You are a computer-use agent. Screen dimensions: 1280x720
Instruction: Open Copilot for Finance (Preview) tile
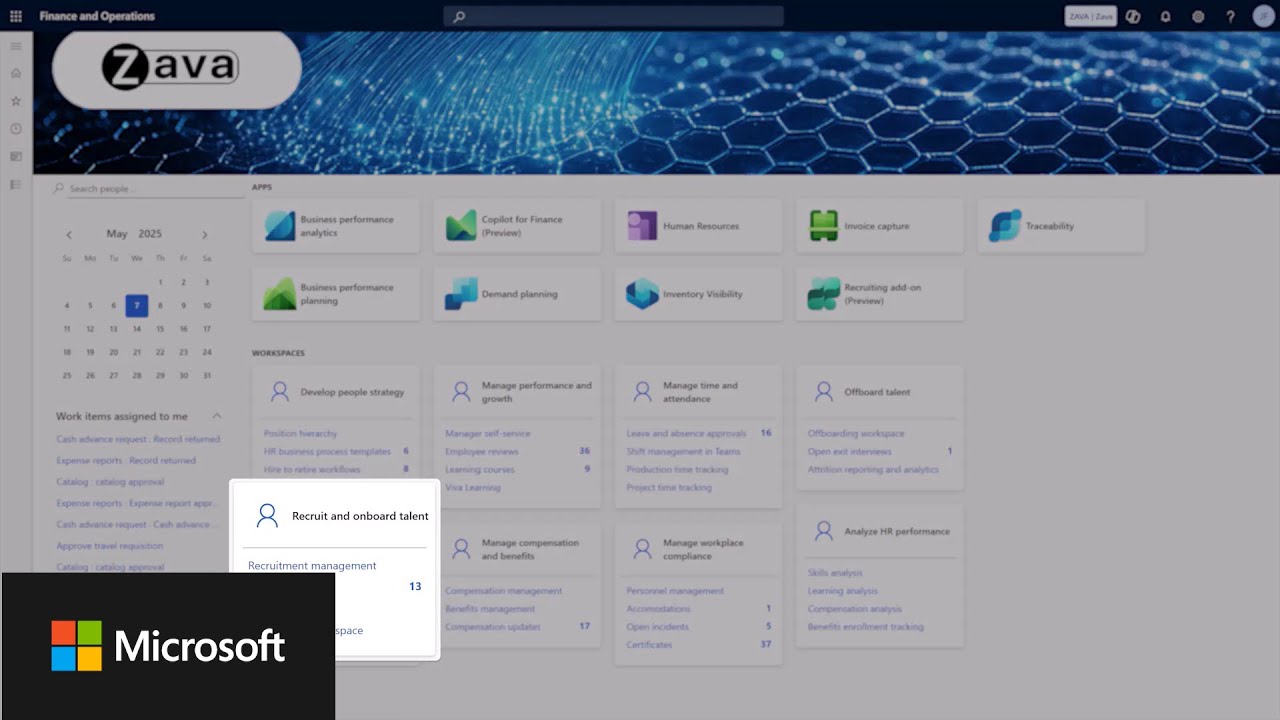[517, 226]
